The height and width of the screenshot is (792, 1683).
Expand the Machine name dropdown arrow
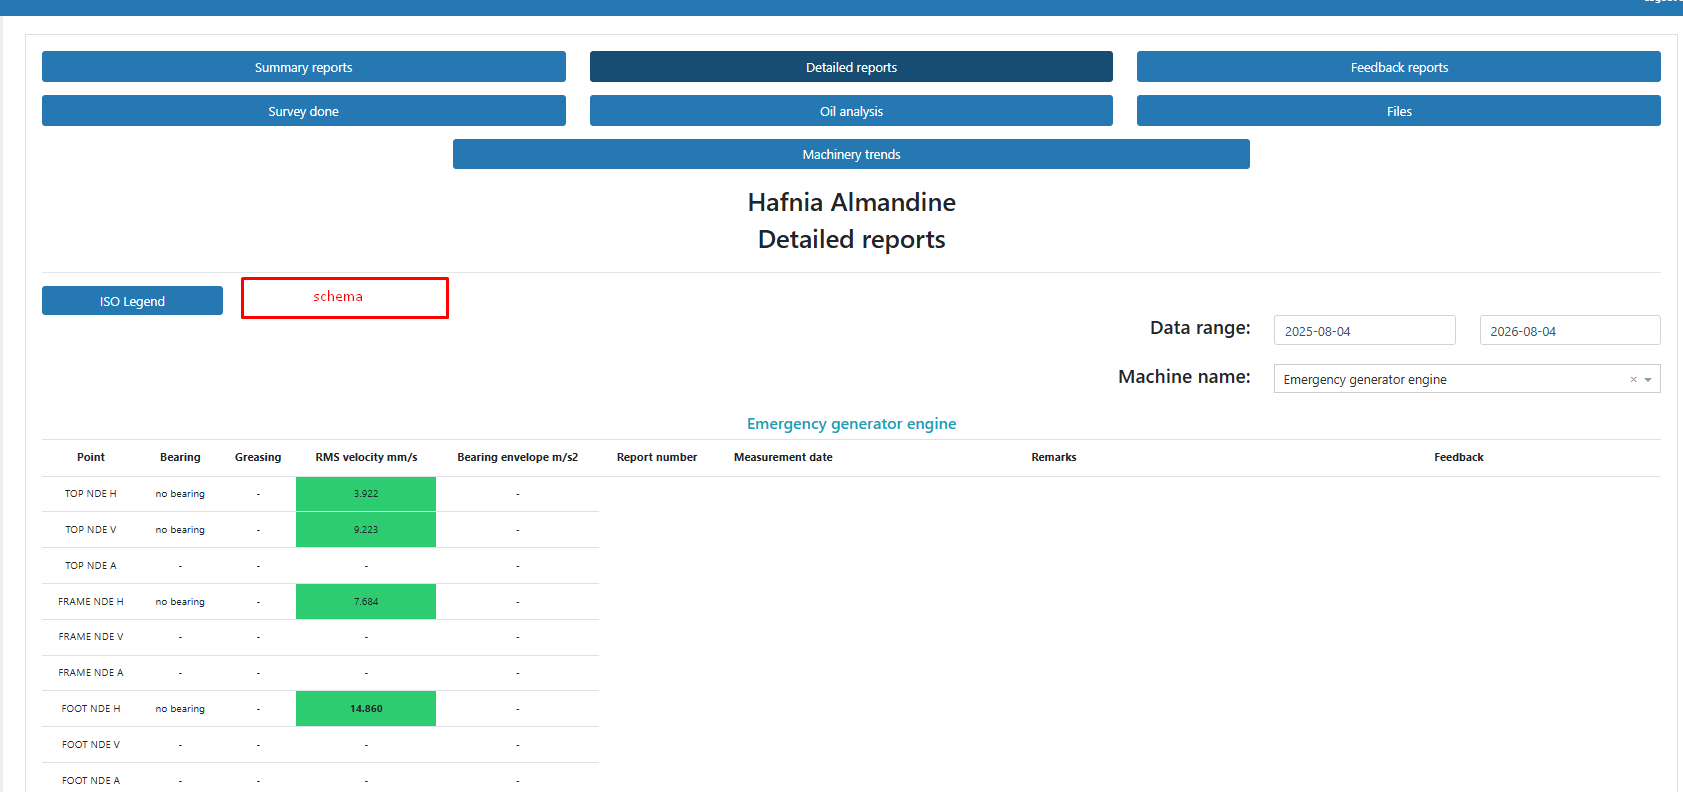[1648, 380]
